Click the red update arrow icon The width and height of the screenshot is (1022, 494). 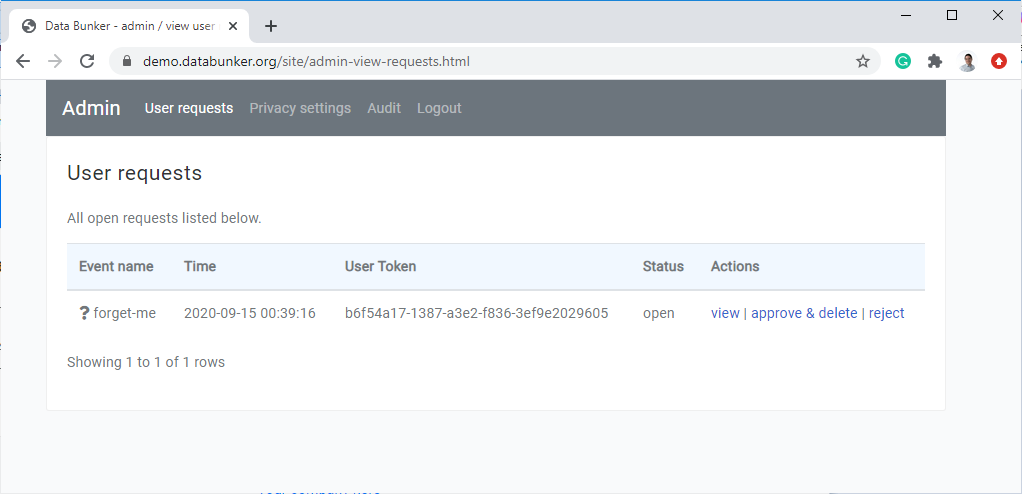coord(999,61)
